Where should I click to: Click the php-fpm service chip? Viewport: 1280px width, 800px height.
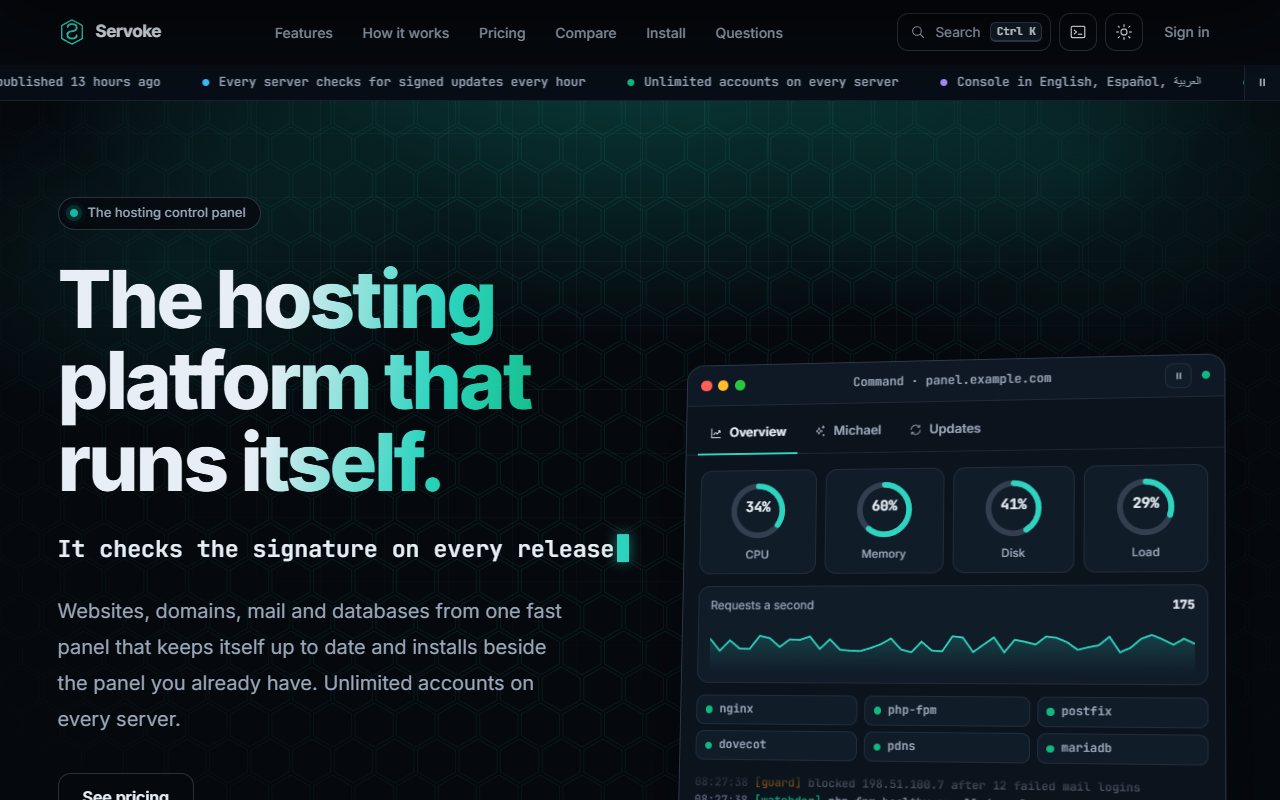[x=947, y=711]
